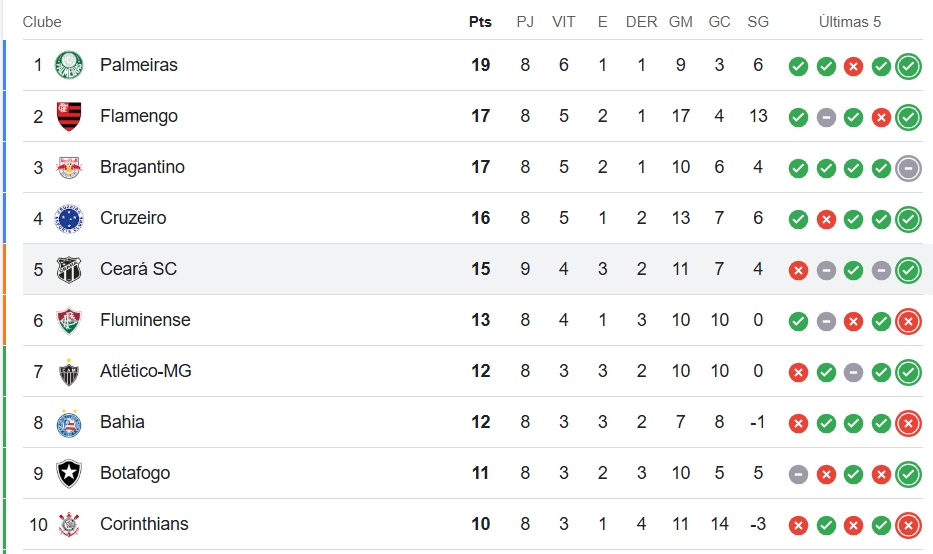Click Fluminense's latest loss result icon
Screen dimensions: 933x554
click(x=909, y=321)
